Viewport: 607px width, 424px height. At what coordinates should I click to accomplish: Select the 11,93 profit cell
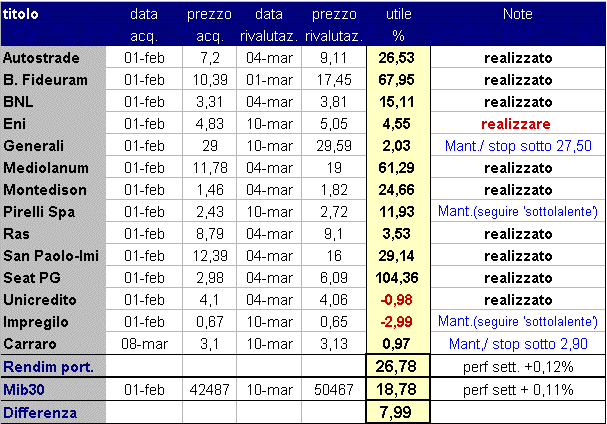(396, 212)
